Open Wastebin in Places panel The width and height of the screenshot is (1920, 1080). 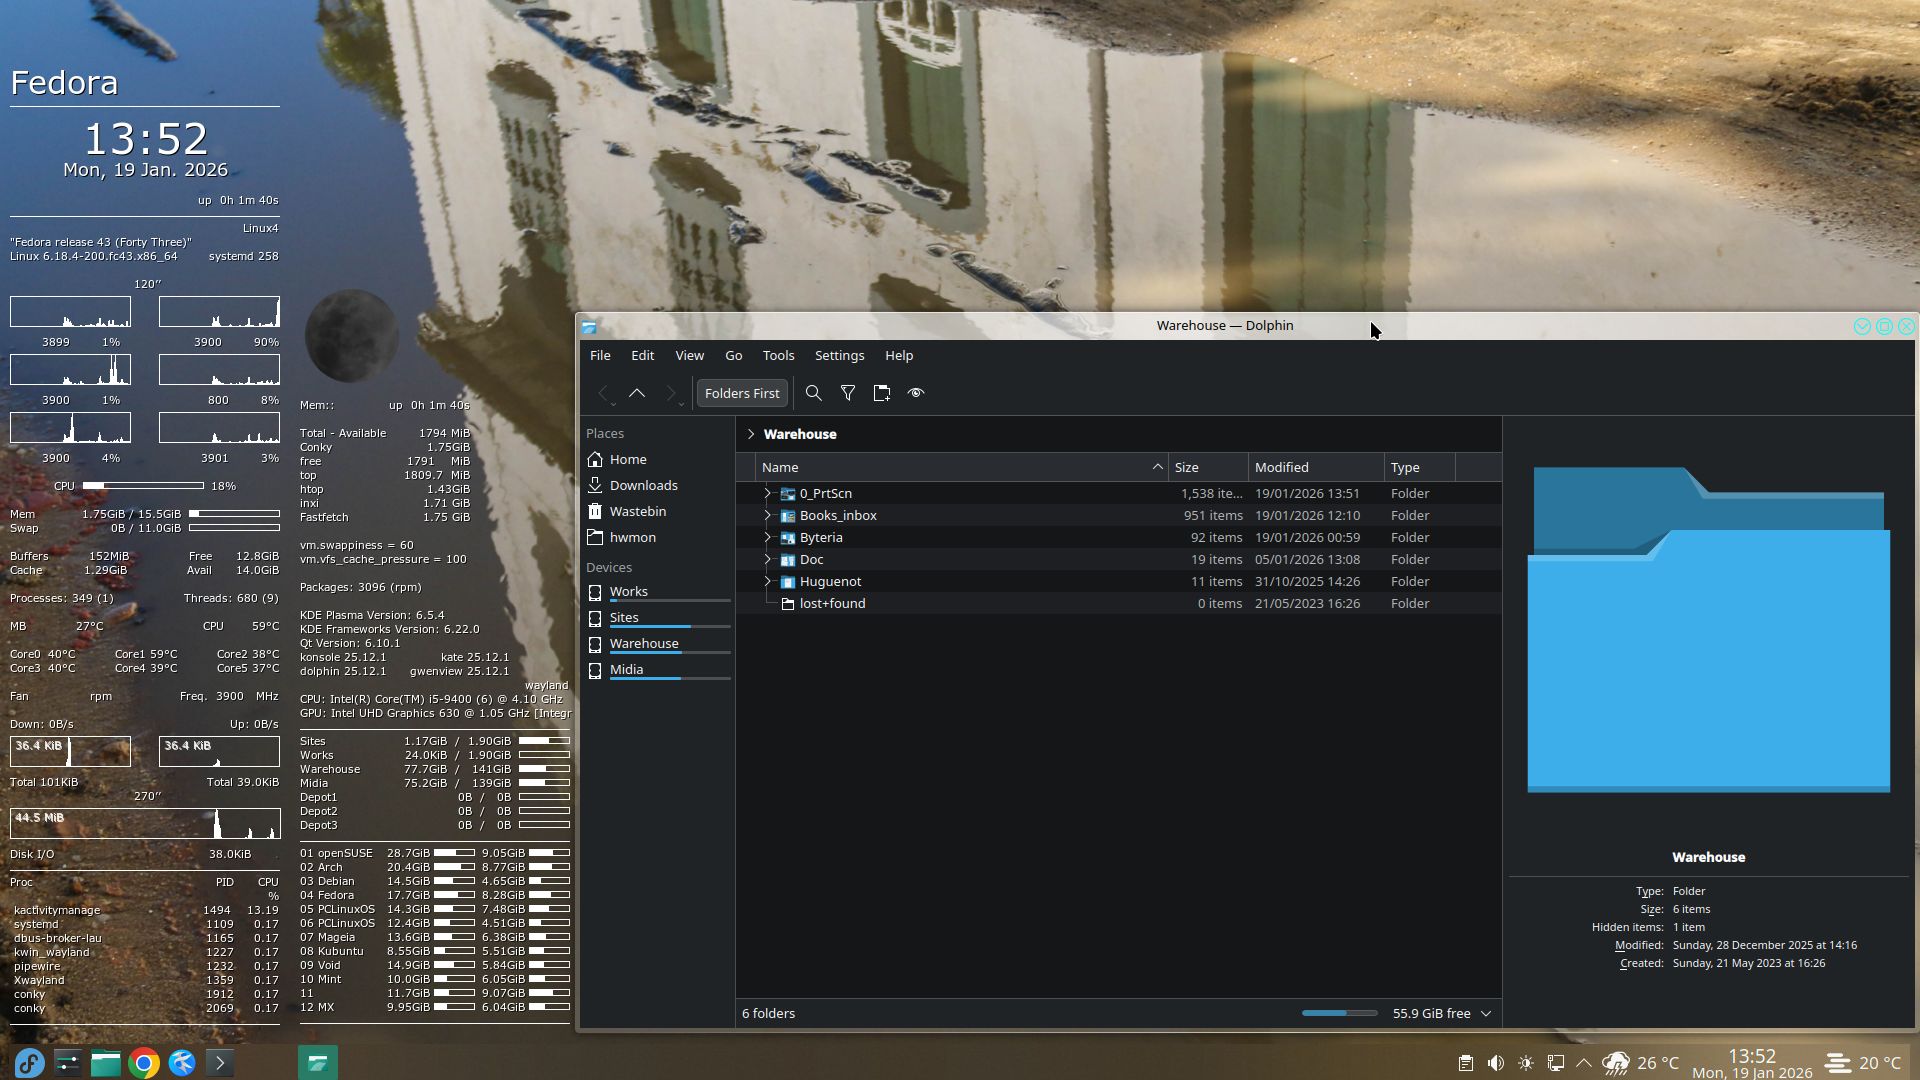637,511
